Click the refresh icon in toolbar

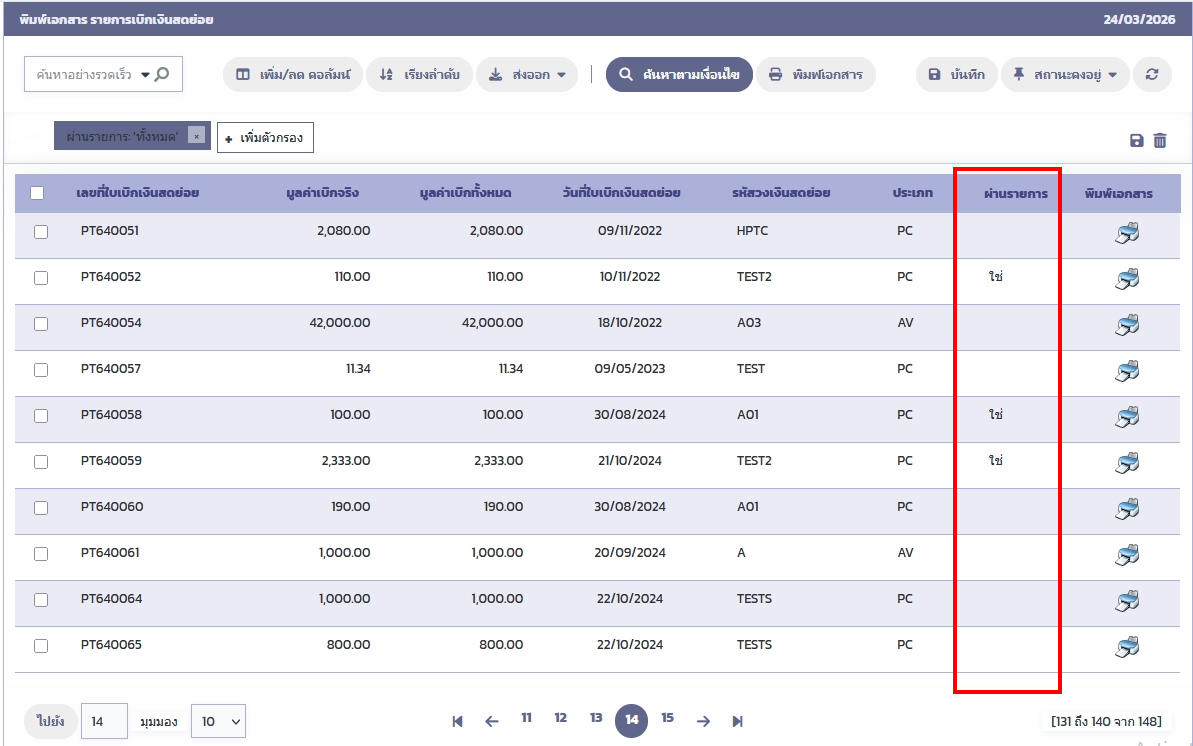click(1152, 75)
